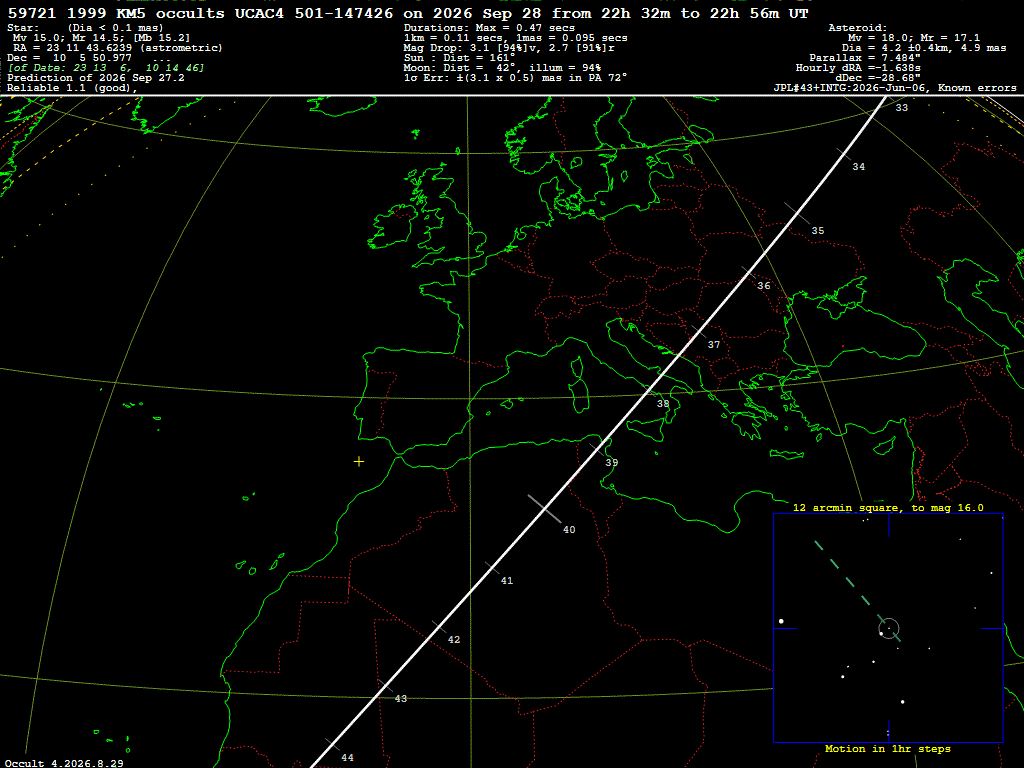The image size is (1024, 768).
Task: Select the time label 33 on path
Action: coord(901,108)
